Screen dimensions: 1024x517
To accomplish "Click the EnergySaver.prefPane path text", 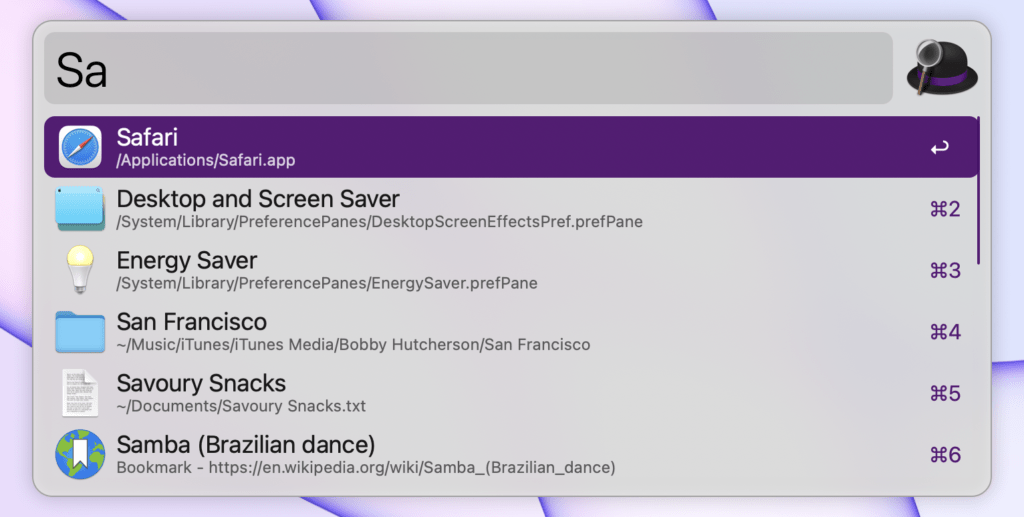I will 327,283.
